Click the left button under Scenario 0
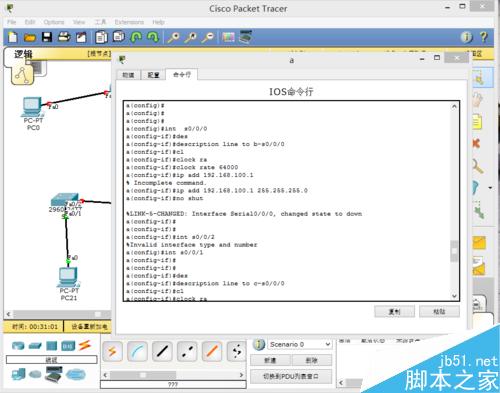 point(270,360)
